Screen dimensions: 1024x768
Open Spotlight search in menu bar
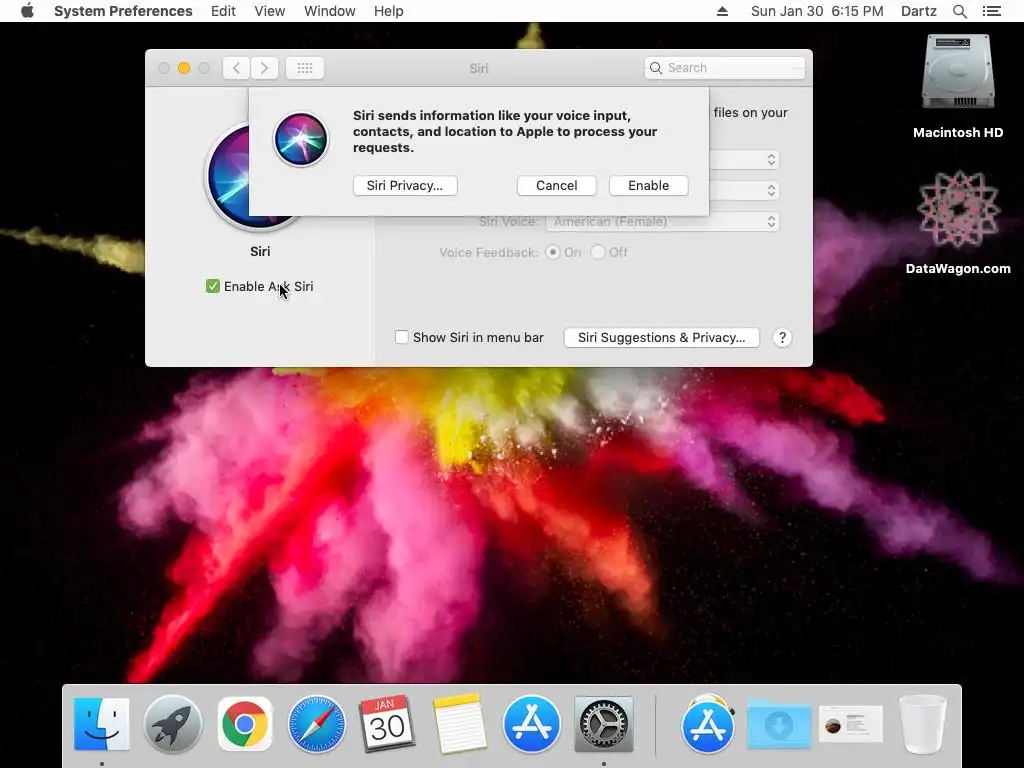[x=959, y=11]
